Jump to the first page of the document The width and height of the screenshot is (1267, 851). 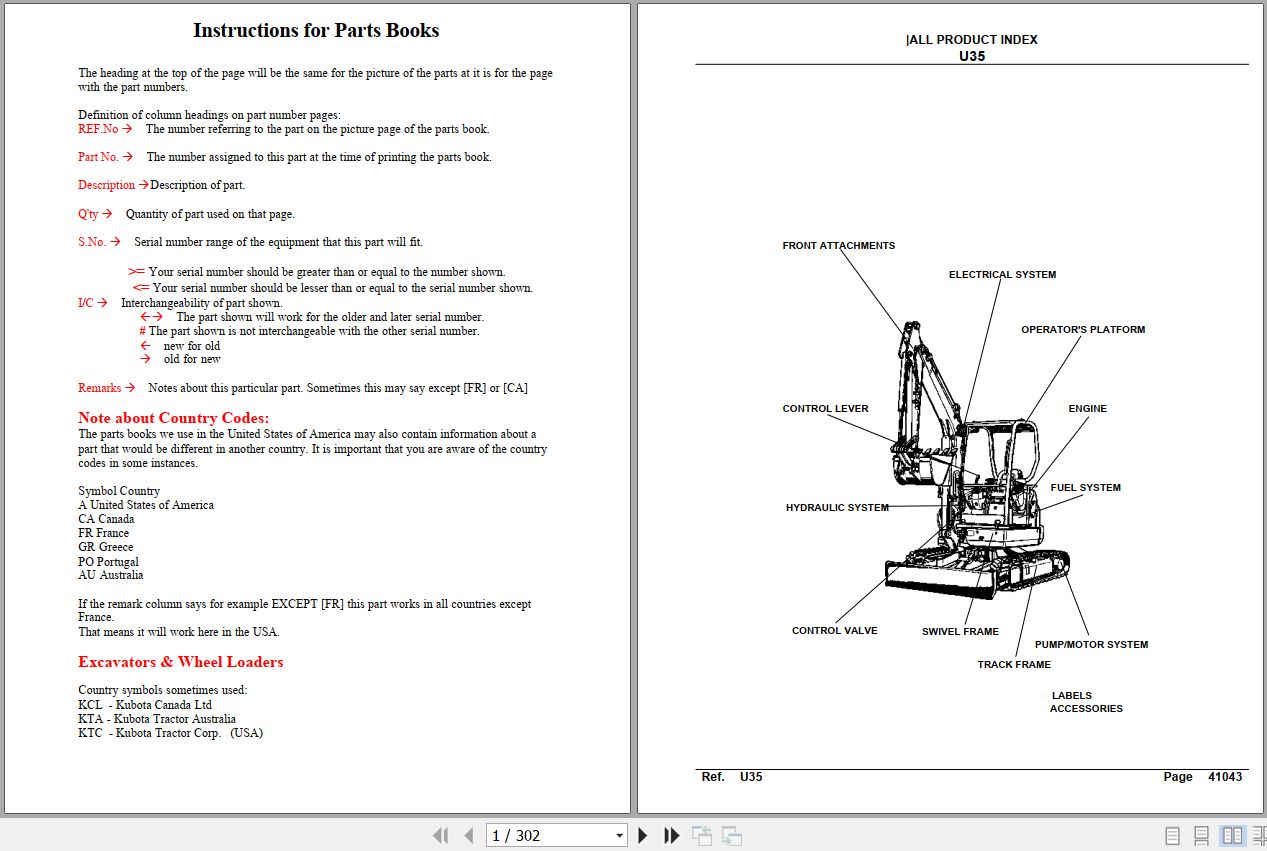tap(440, 835)
